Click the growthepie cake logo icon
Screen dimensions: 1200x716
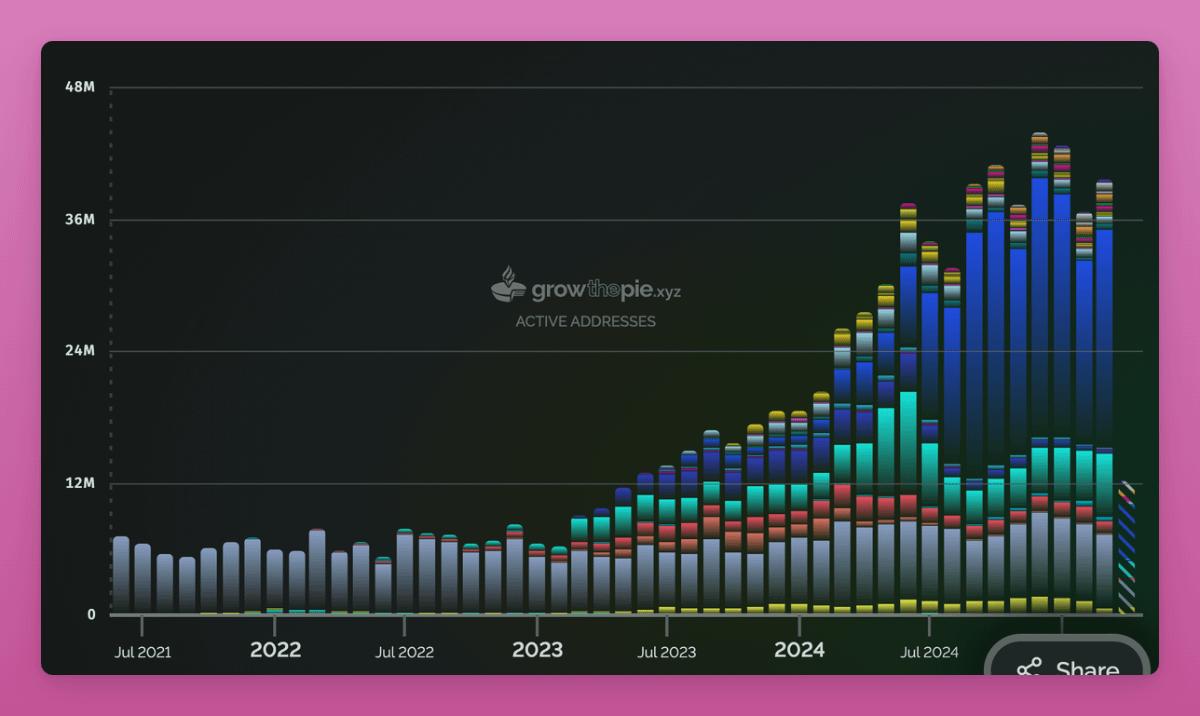[508, 285]
